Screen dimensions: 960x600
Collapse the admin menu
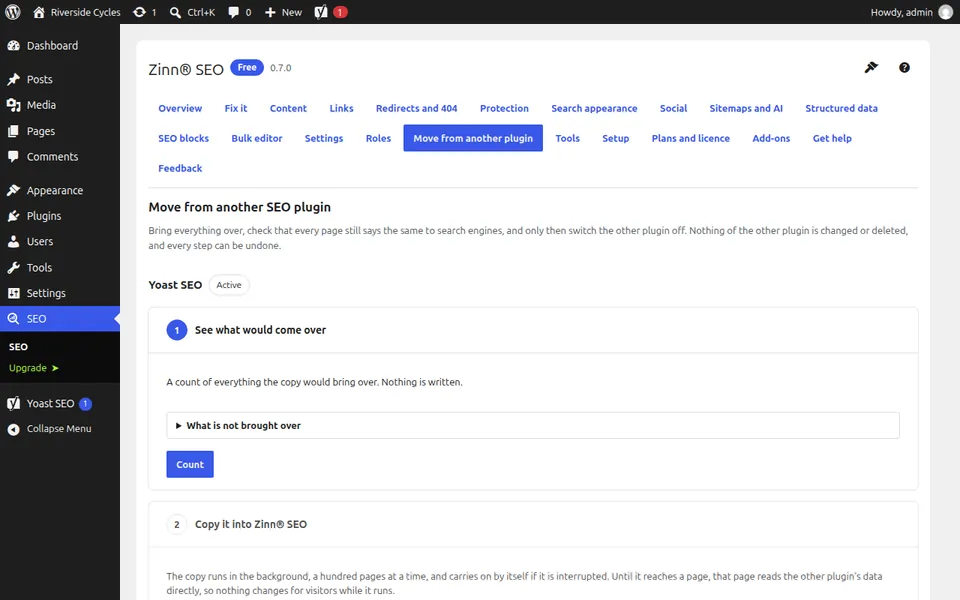coord(60,429)
